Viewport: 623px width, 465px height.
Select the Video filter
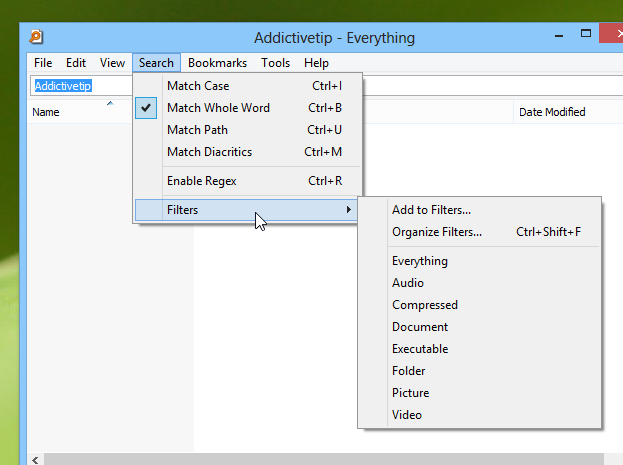[480, 415]
